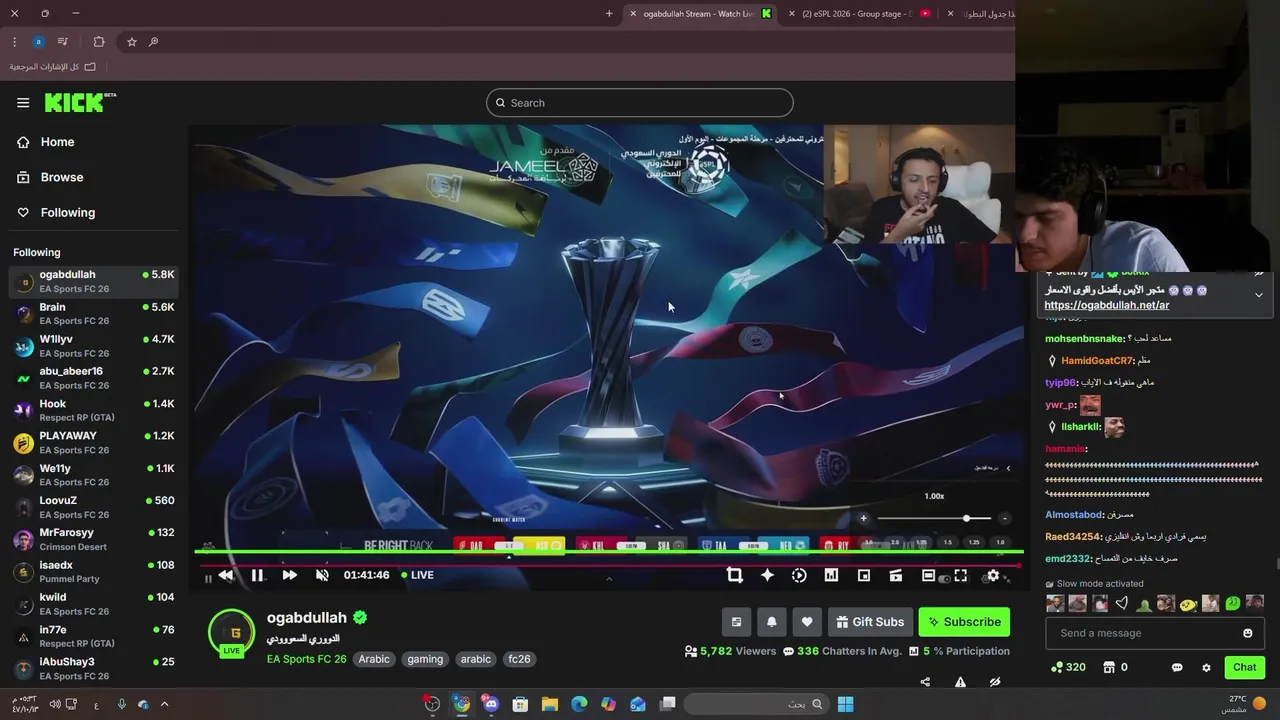Open File Explorer from the taskbar

point(549,704)
